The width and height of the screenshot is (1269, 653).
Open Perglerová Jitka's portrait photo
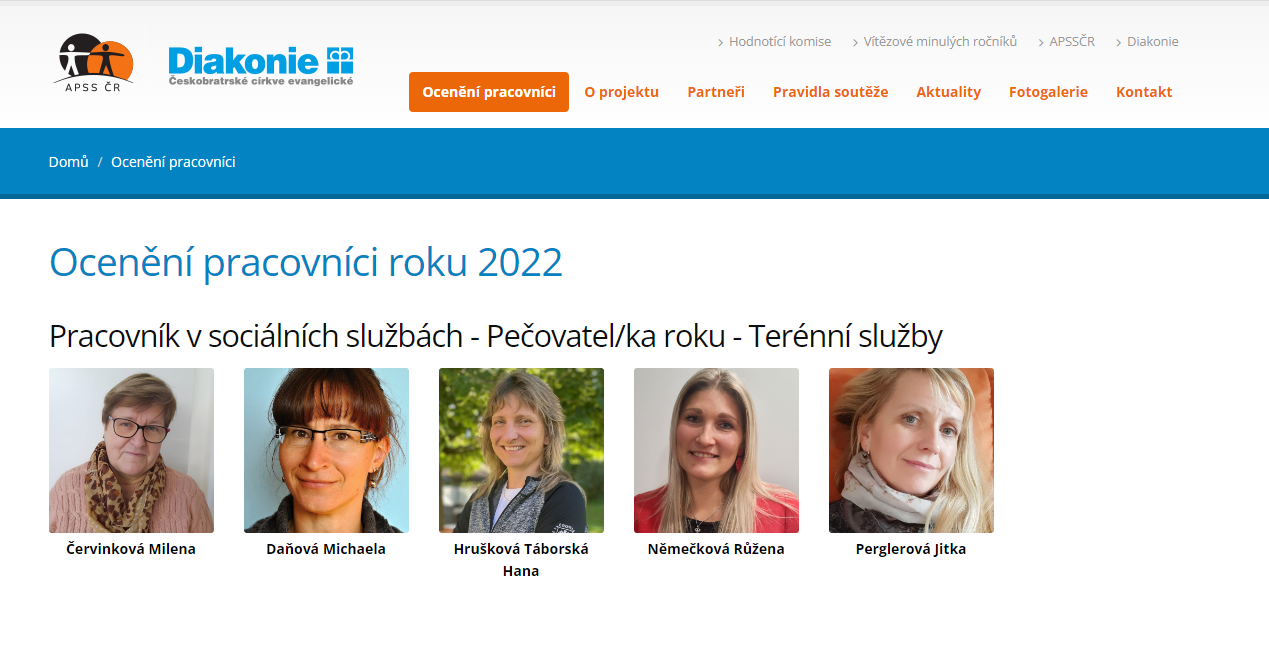pos(911,450)
